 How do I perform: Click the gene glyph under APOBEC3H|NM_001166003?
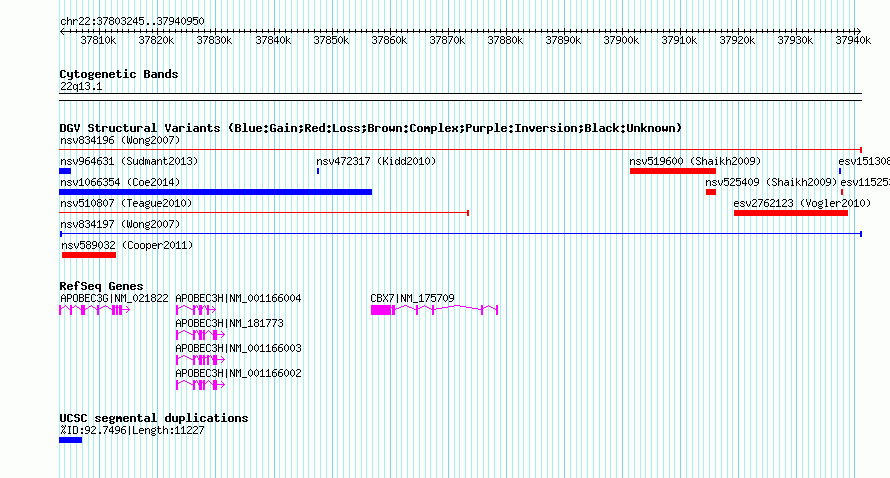click(x=200, y=360)
